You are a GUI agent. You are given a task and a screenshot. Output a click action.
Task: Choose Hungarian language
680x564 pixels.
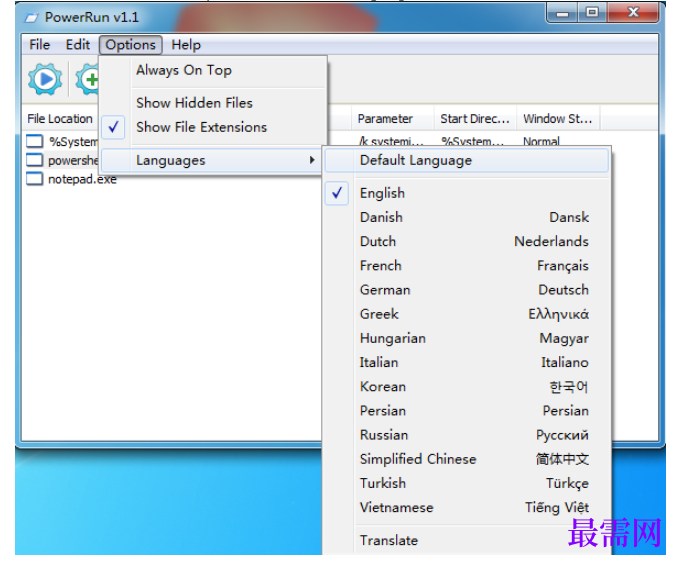click(x=467, y=338)
